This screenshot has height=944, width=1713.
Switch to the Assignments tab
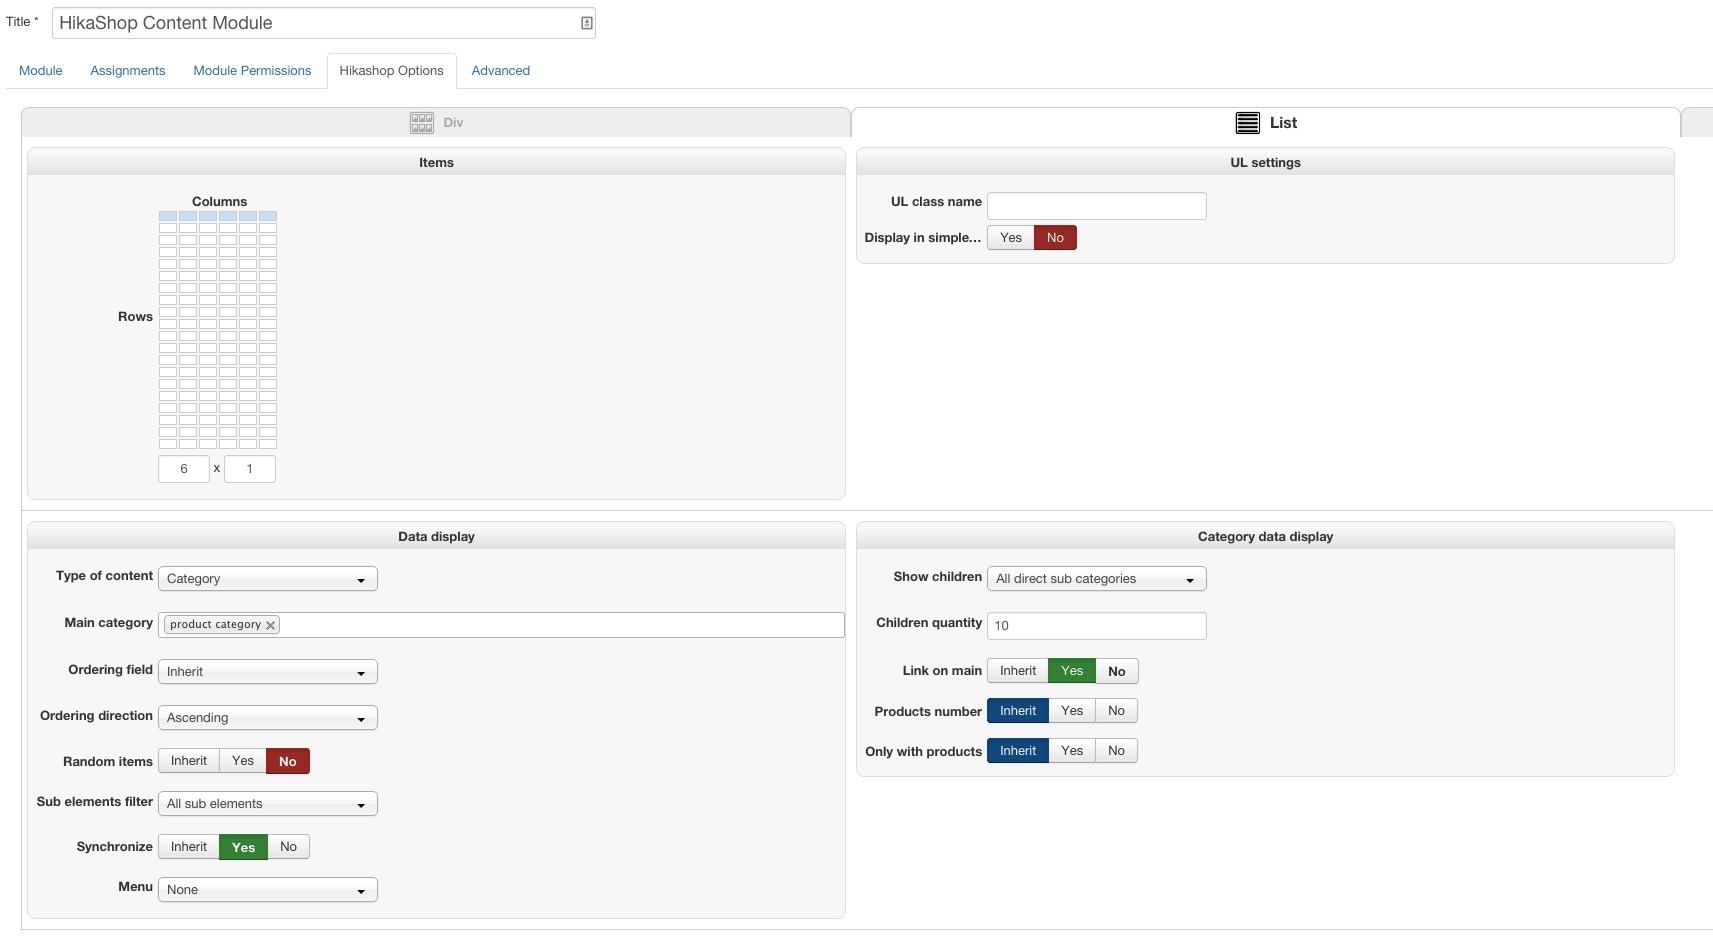pos(128,71)
